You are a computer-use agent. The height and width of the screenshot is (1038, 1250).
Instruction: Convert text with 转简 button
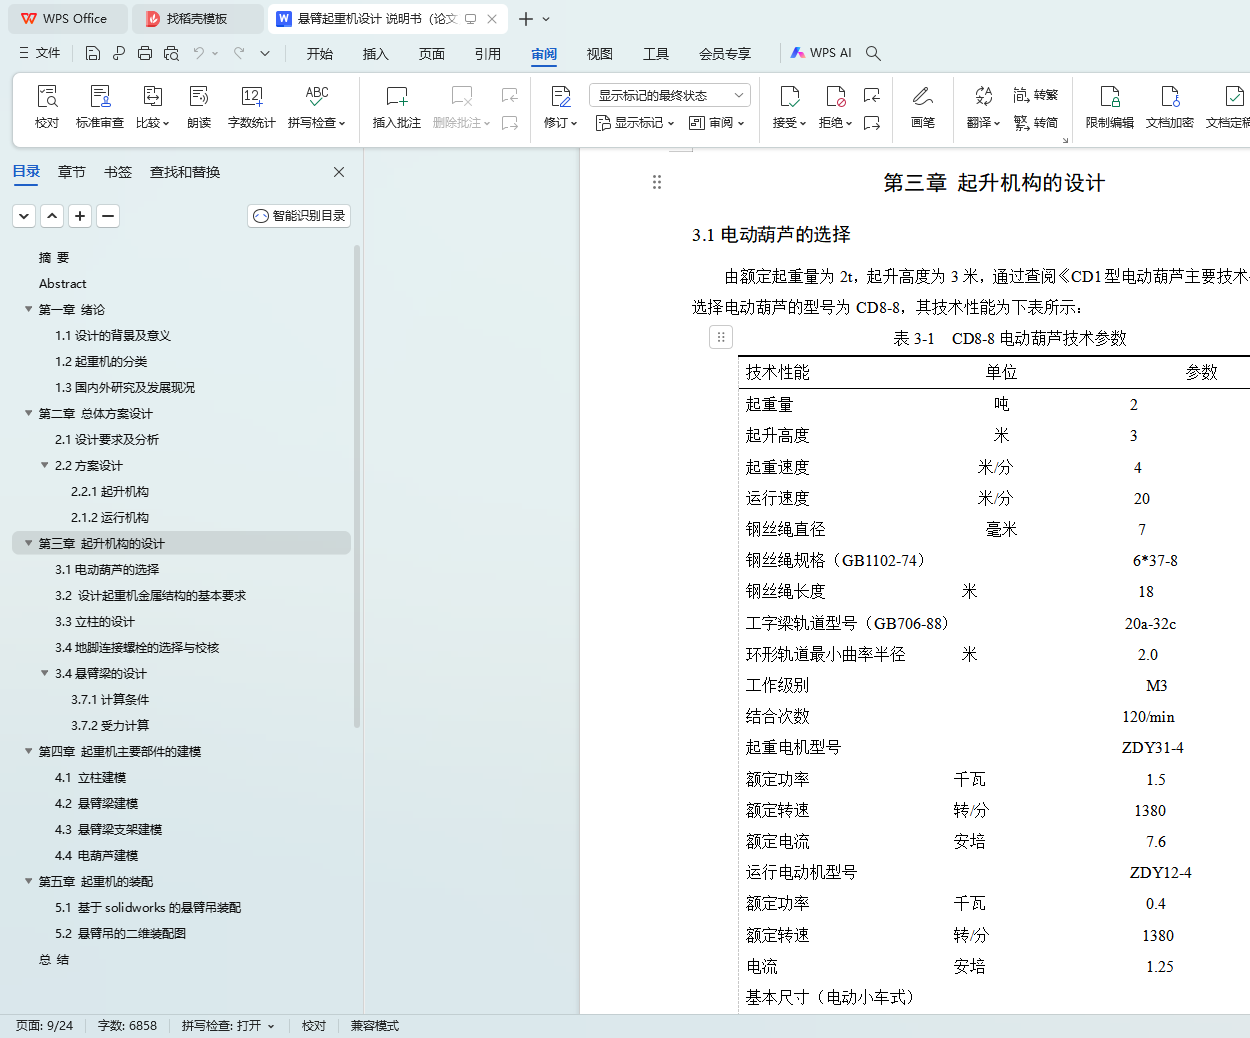click(x=1036, y=123)
